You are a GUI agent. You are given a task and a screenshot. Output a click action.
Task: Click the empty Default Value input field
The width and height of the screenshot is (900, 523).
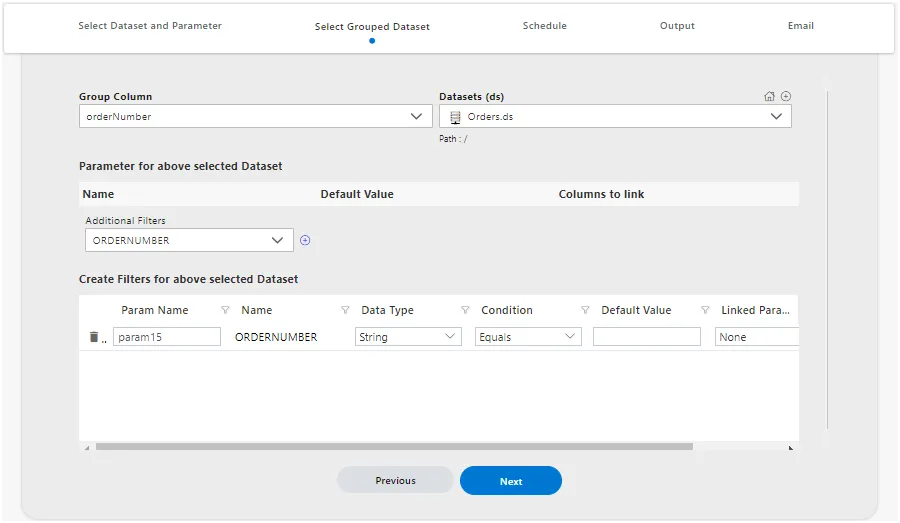(x=647, y=337)
